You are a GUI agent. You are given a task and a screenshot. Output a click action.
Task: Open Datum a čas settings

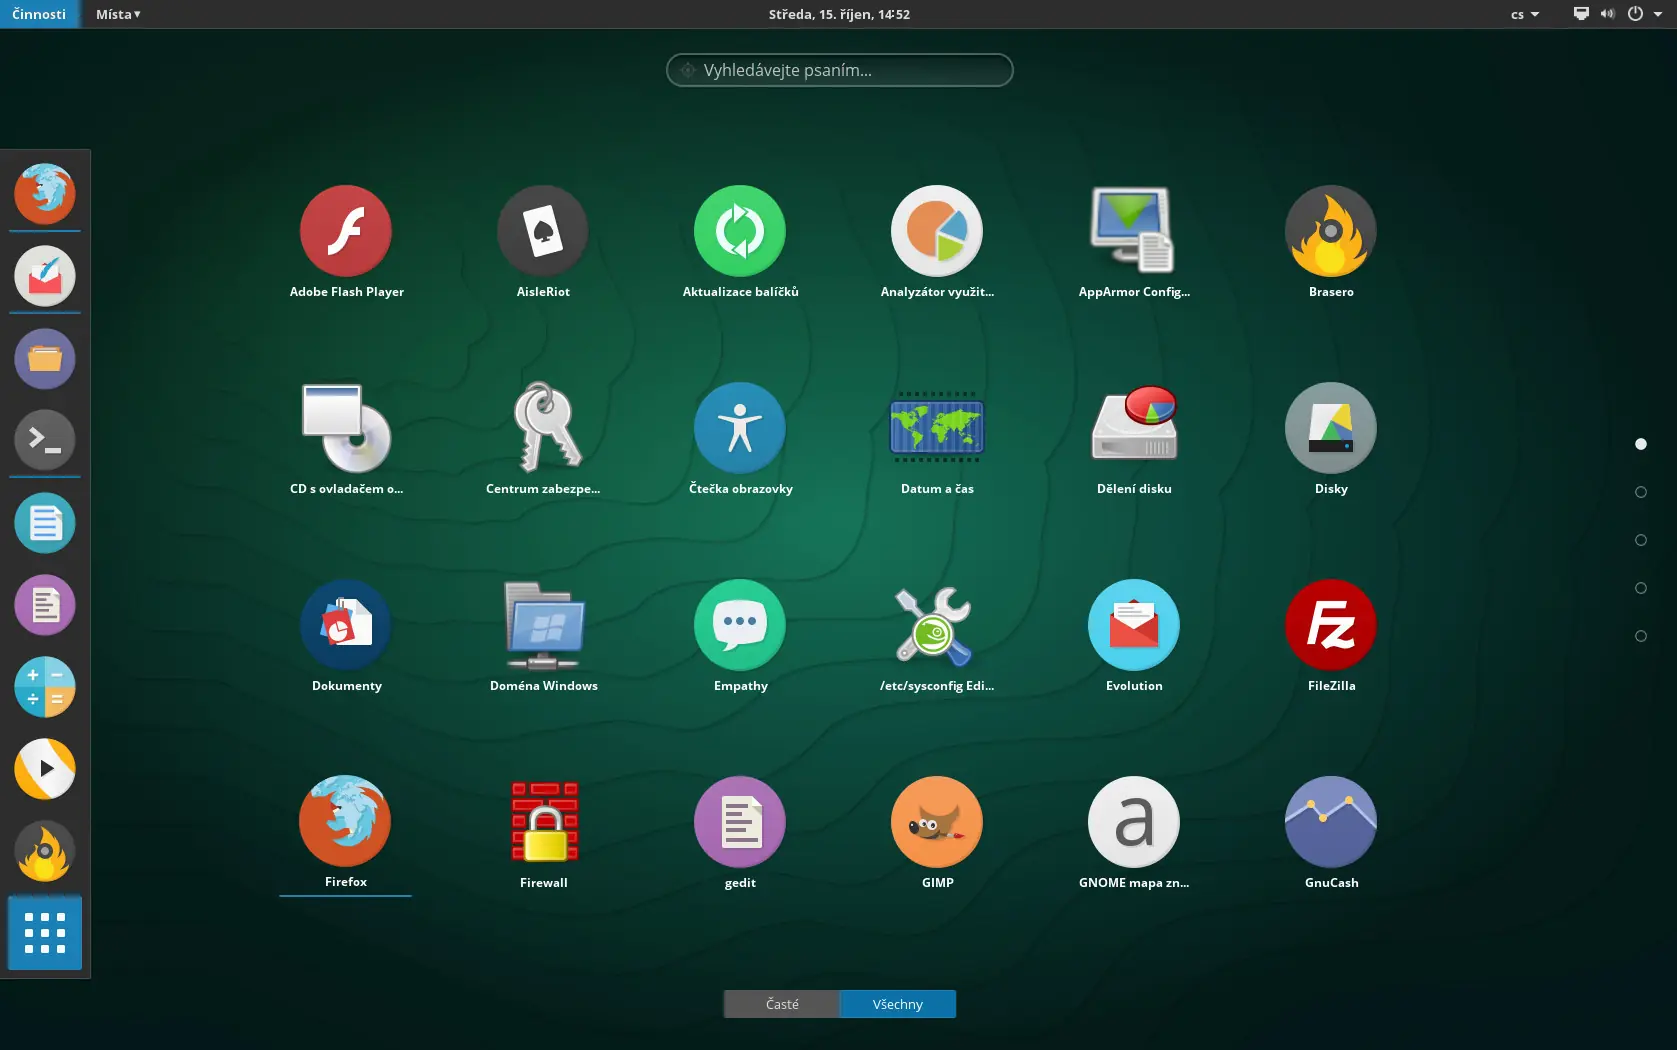pos(937,428)
